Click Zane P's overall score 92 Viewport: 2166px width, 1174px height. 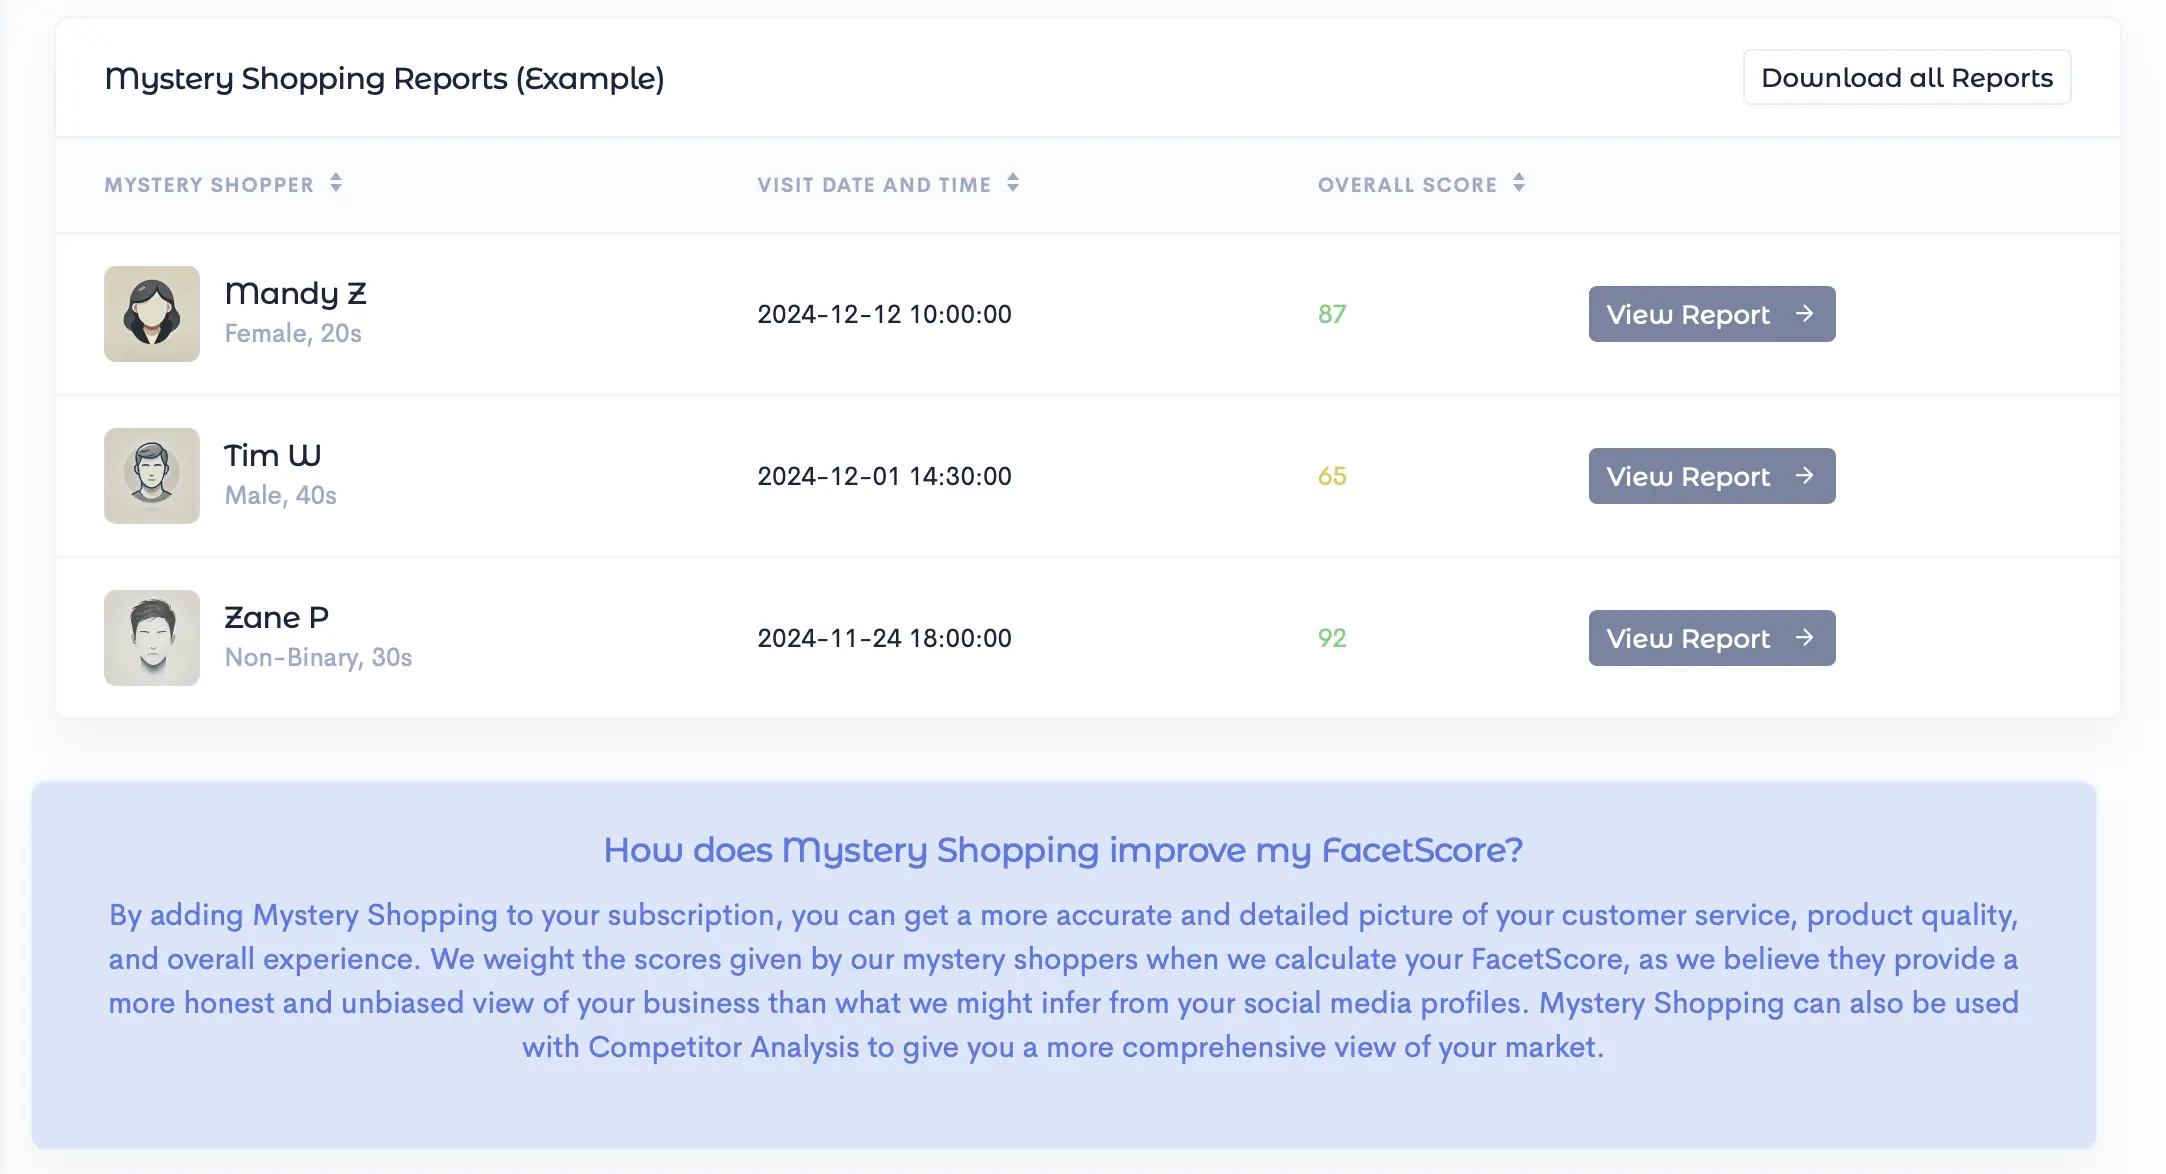coord(1332,638)
